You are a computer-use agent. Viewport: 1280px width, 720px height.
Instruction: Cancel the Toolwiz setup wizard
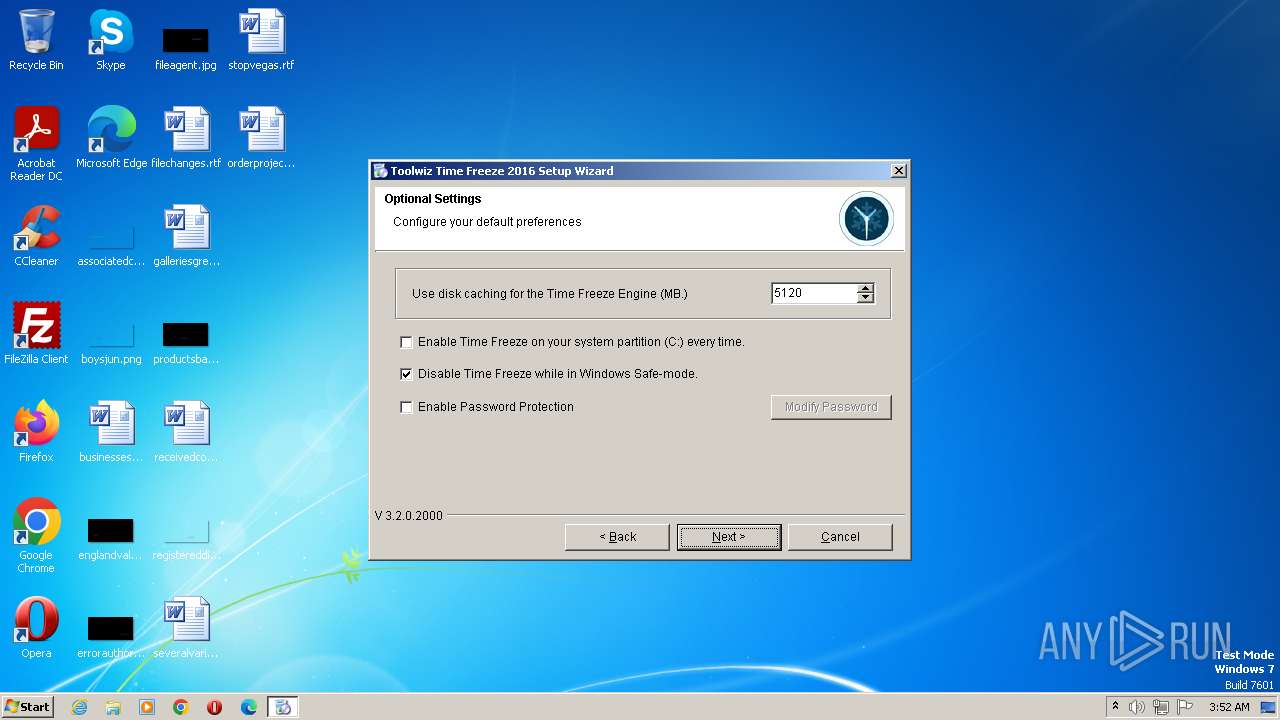[x=840, y=537]
